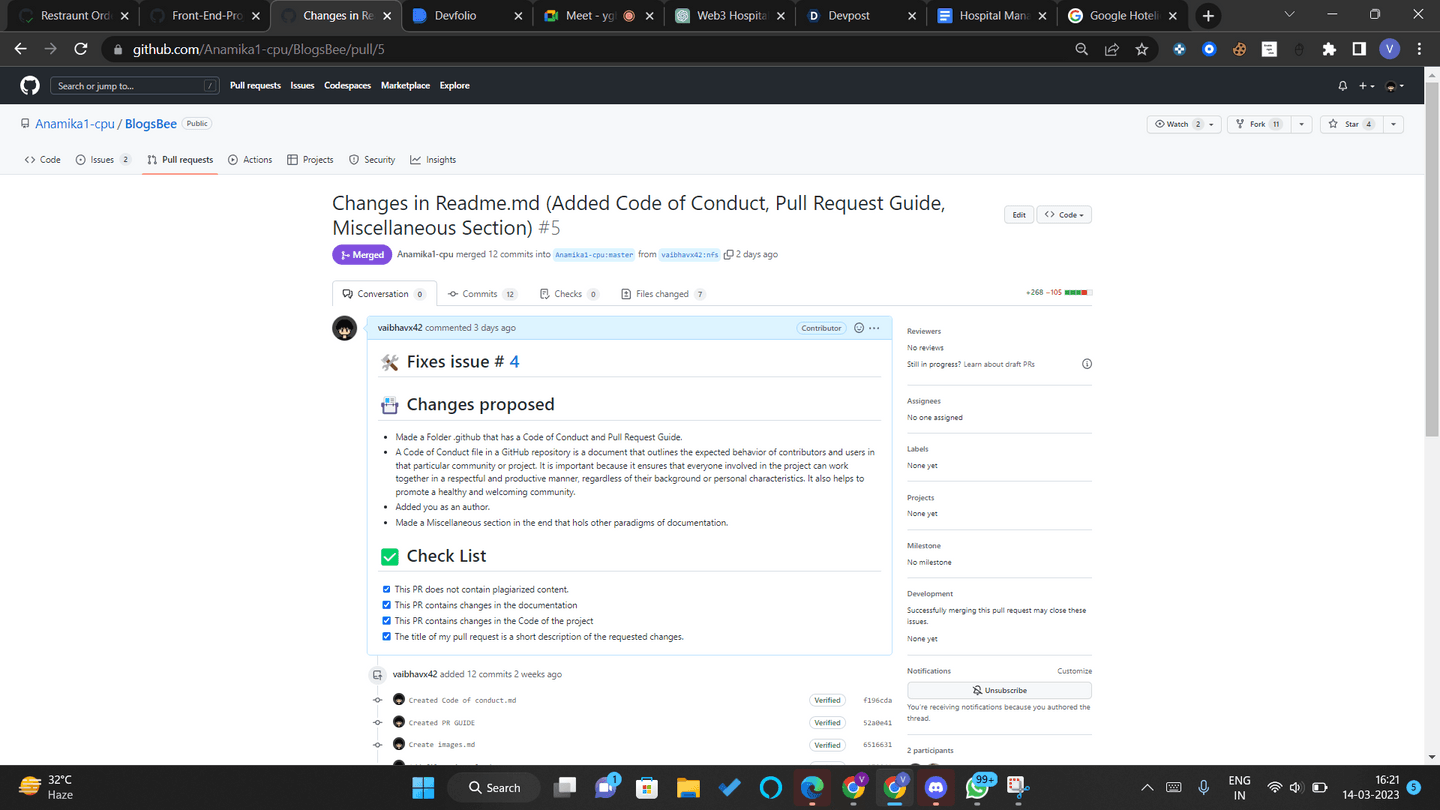Toggle 'changes in the Code of the project' checkbox
The image size is (1440, 810).
[387, 621]
